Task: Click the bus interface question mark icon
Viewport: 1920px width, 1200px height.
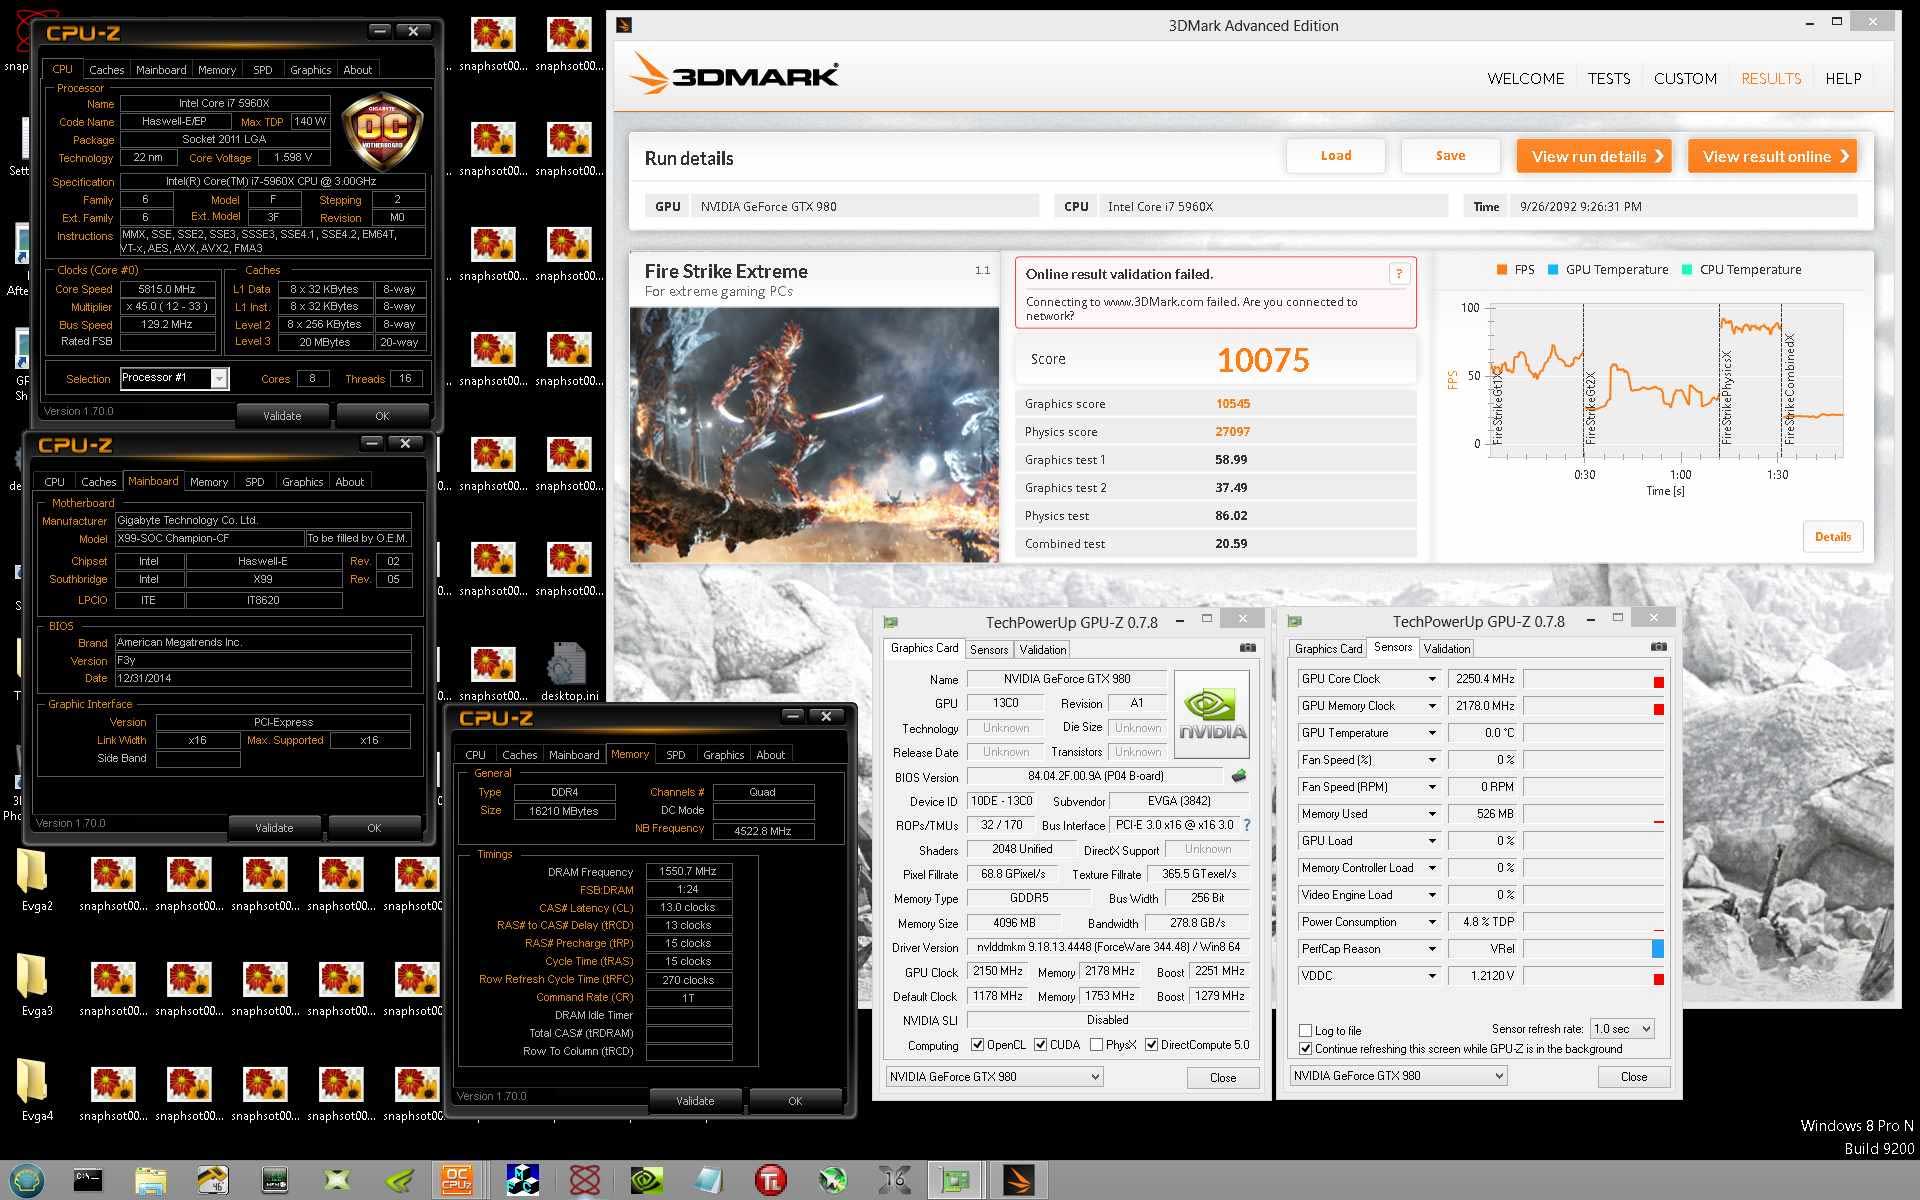Action: 1246,825
